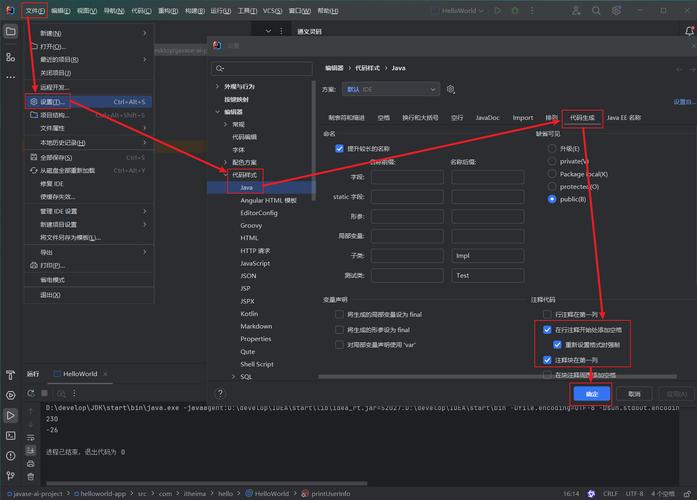Open the Terminal tool window icon

pos(10,435)
